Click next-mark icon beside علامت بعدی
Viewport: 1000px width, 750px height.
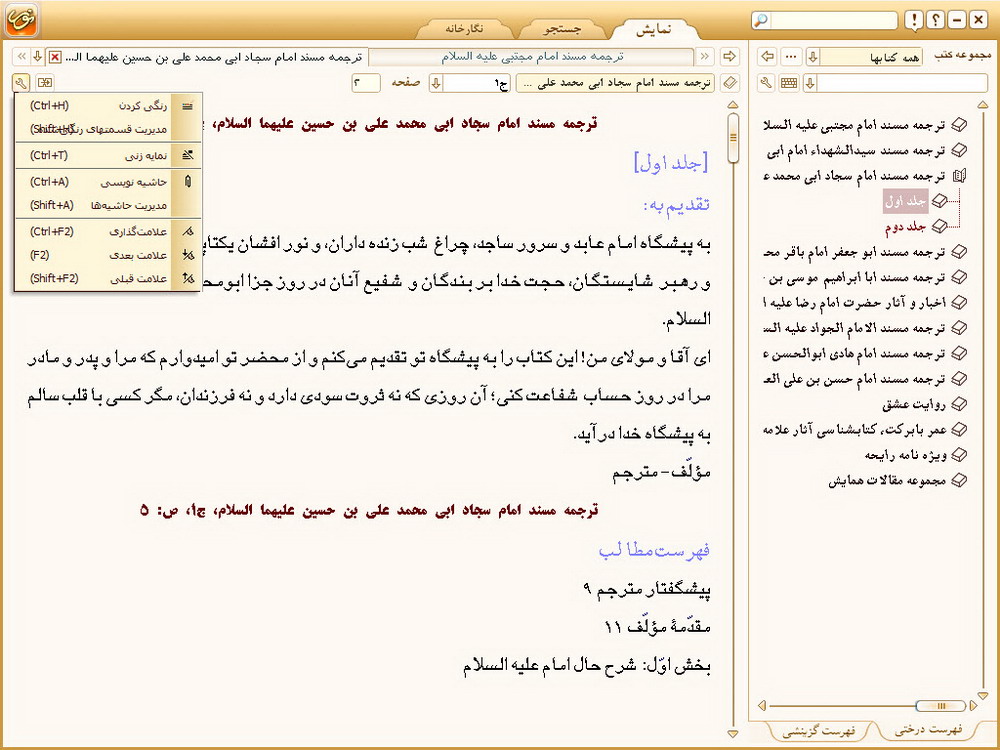point(187,255)
